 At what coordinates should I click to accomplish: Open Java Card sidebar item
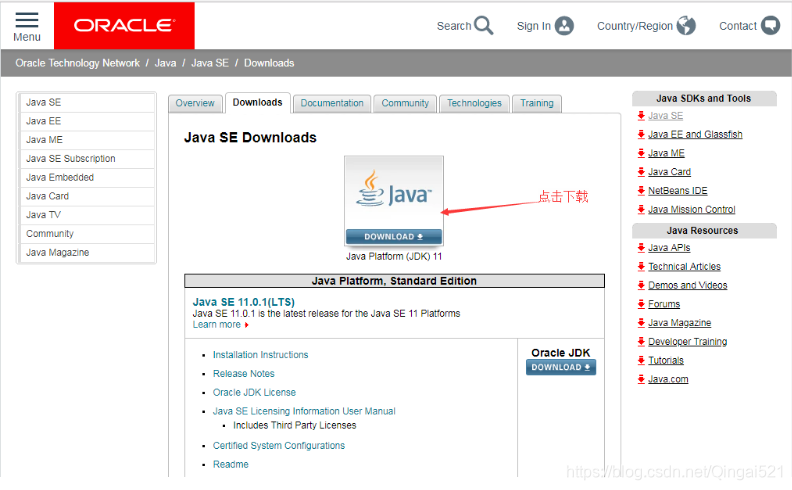[87, 196]
